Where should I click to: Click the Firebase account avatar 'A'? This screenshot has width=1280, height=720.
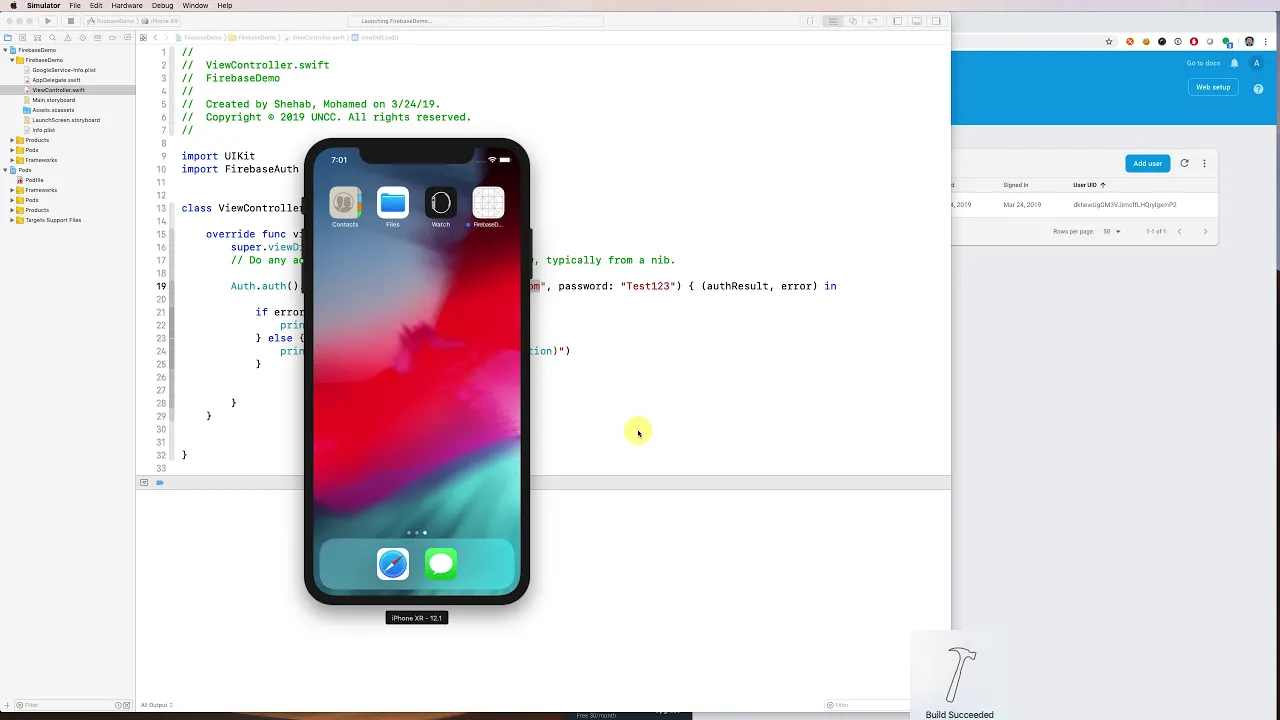coord(1257,63)
